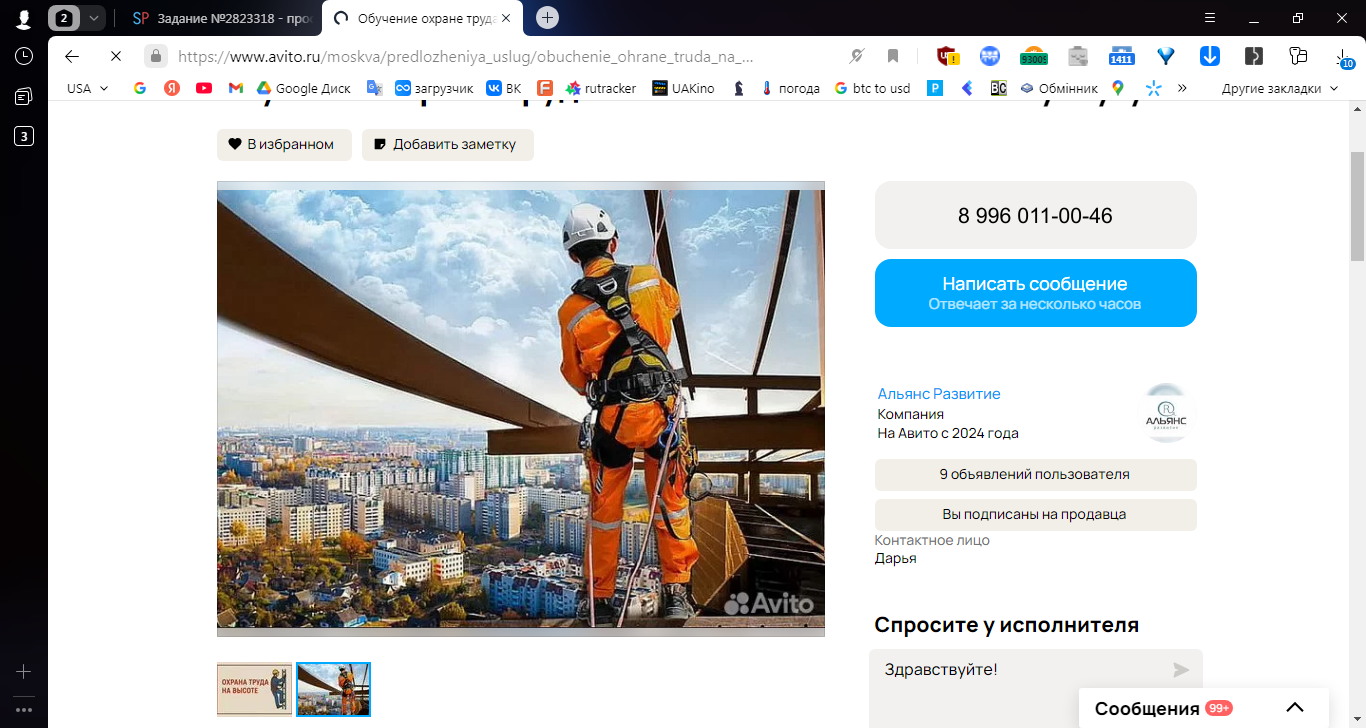Expand the Другие закладки folder
Viewport: 1366px width, 728px height.
tap(1279, 88)
